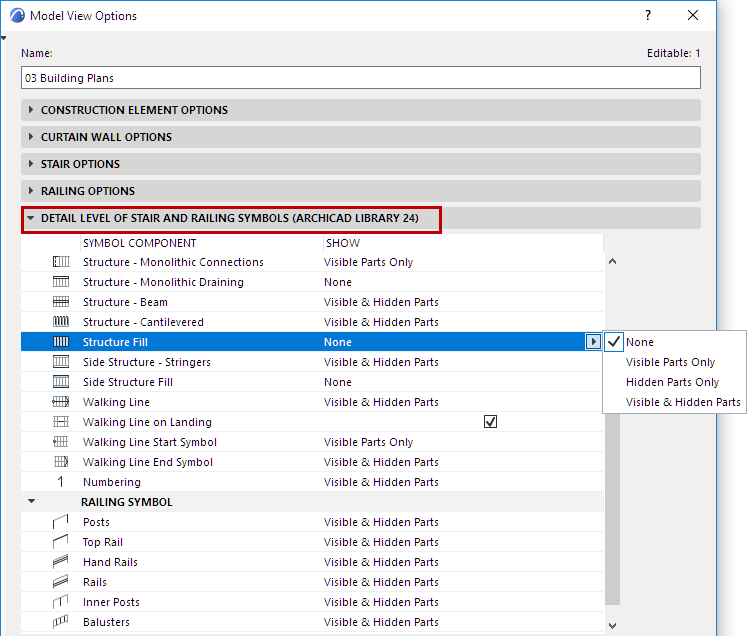749x636 pixels.
Task: Close the Model View Options dialog
Action: pyautogui.click(x=693, y=15)
